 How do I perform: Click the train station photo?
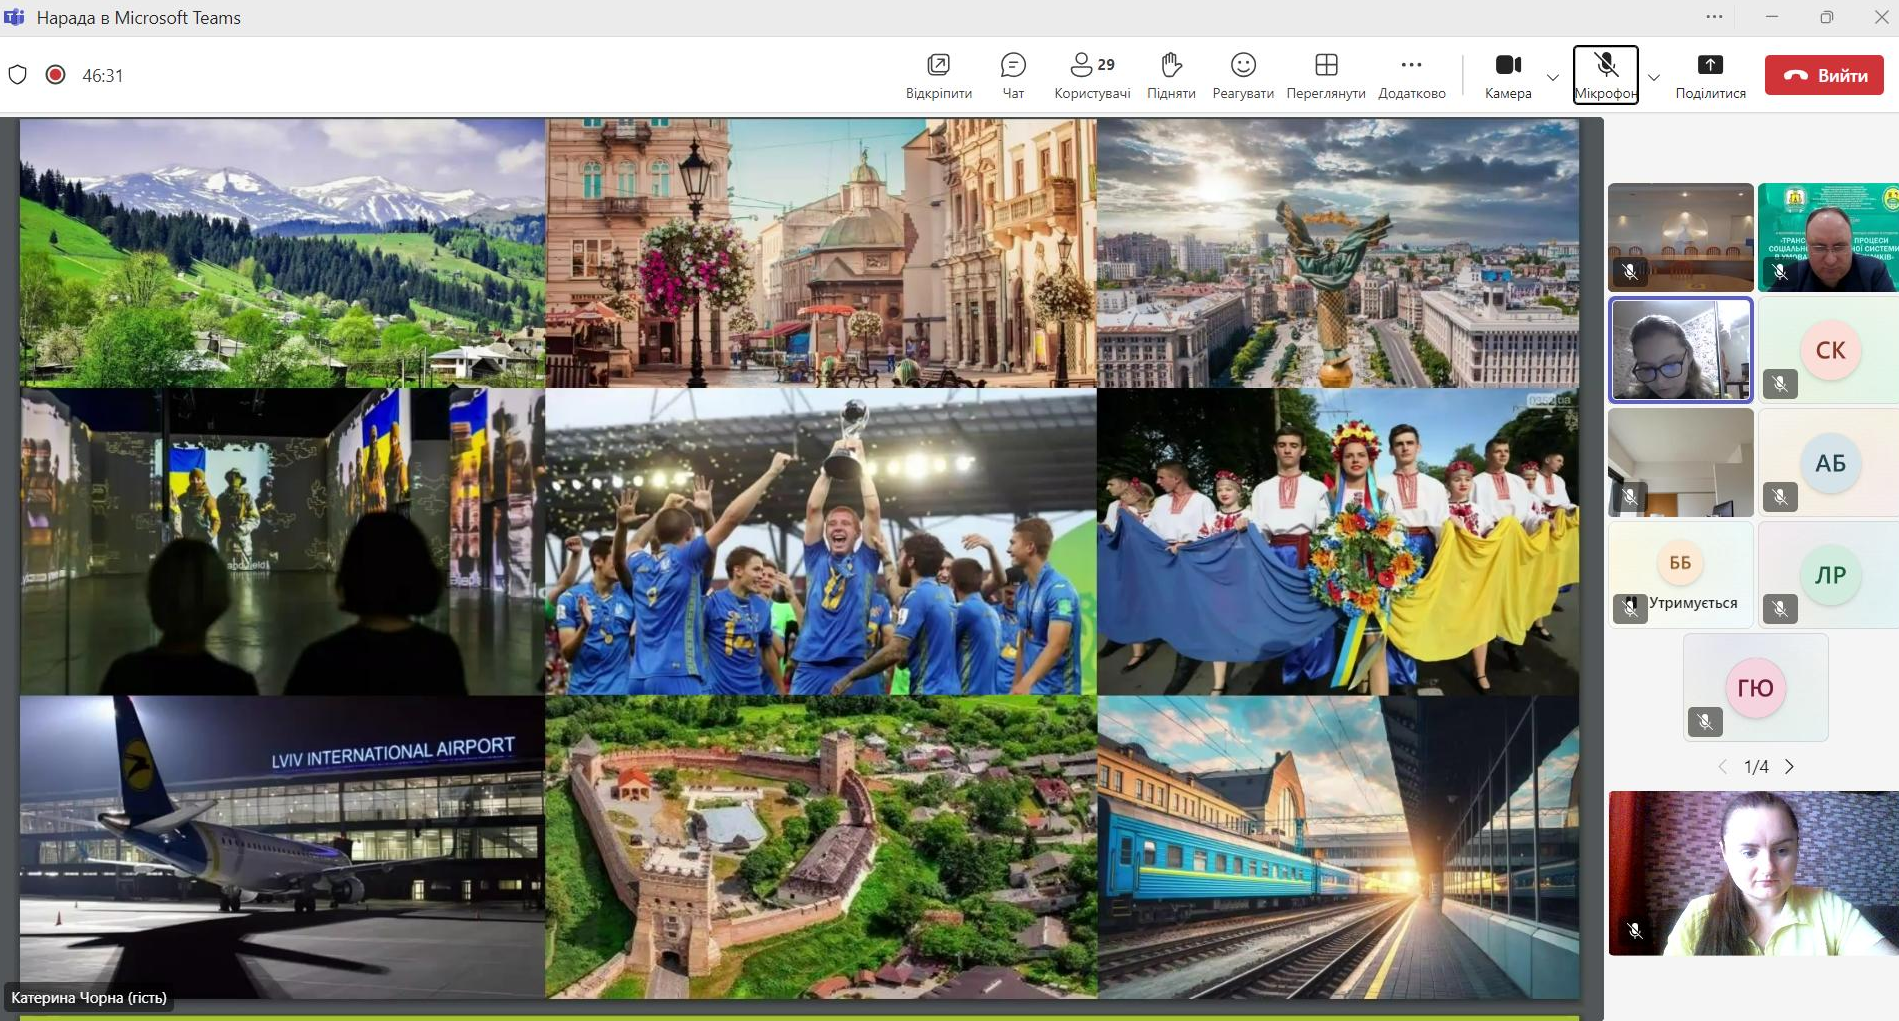pyautogui.click(x=1338, y=847)
